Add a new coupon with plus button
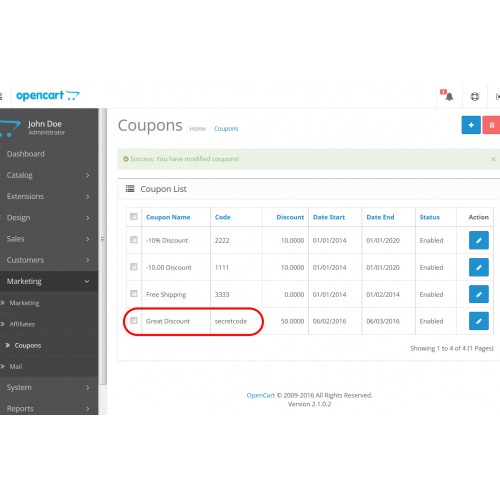500x500 pixels. (x=471, y=125)
